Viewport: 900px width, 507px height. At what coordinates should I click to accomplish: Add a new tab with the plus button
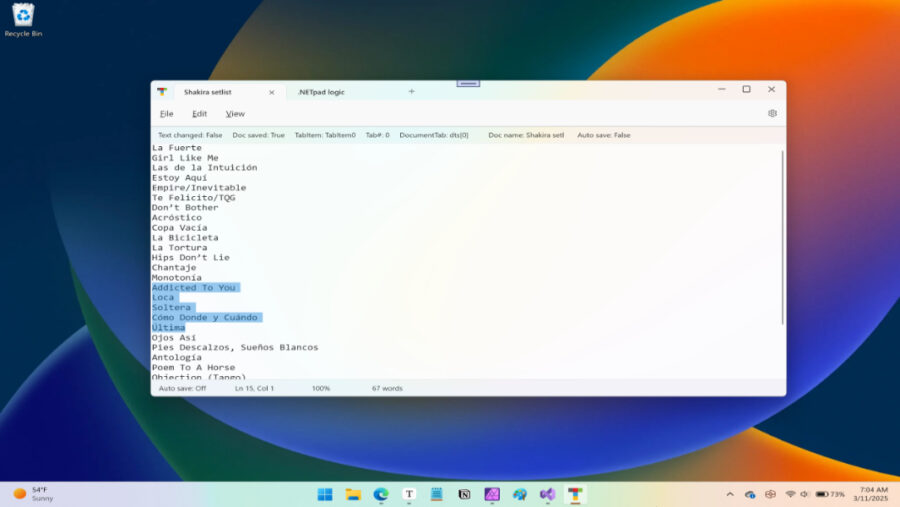point(411,91)
